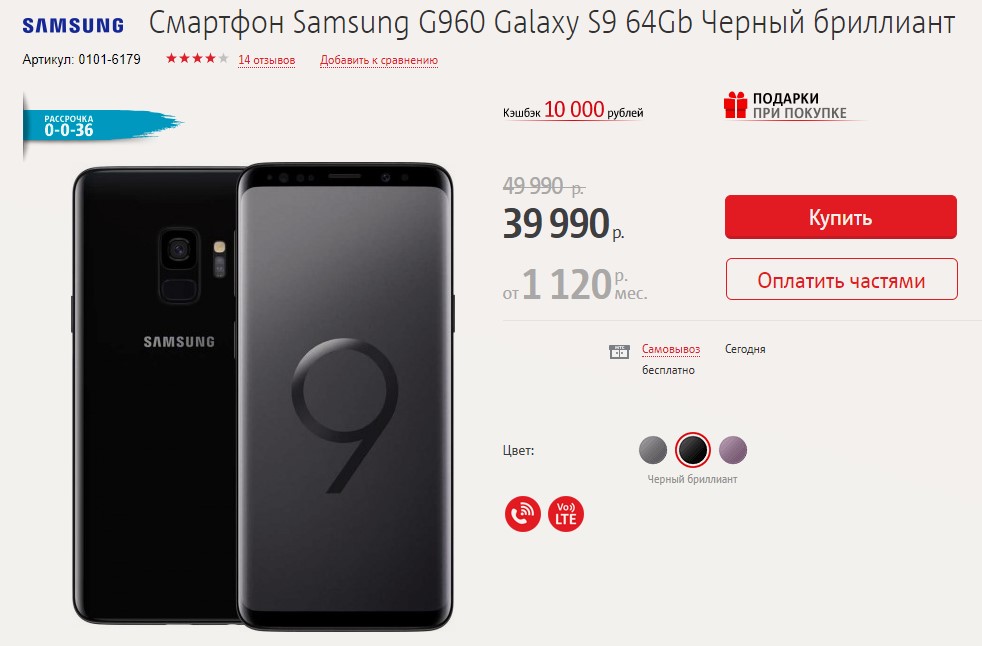Click the 10 000 cashback link
The width and height of the screenshot is (982, 646).
point(574,110)
